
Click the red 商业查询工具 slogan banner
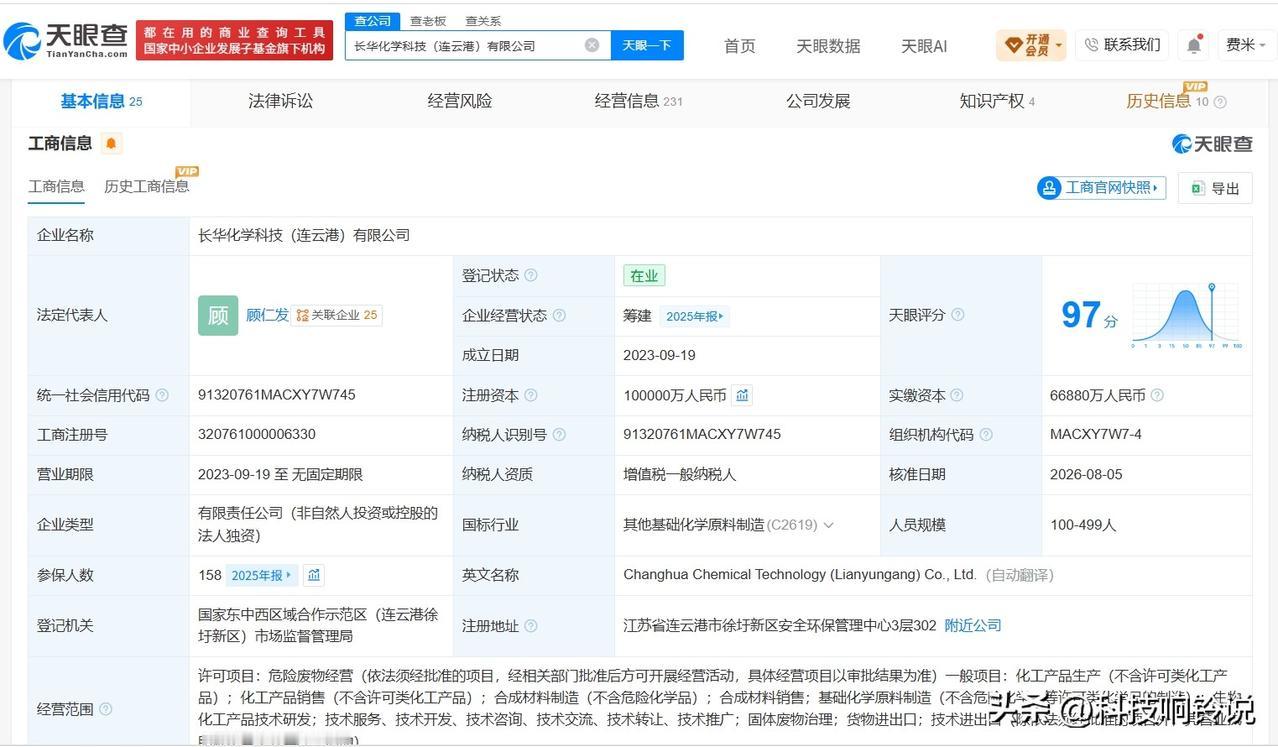[x=234, y=40]
